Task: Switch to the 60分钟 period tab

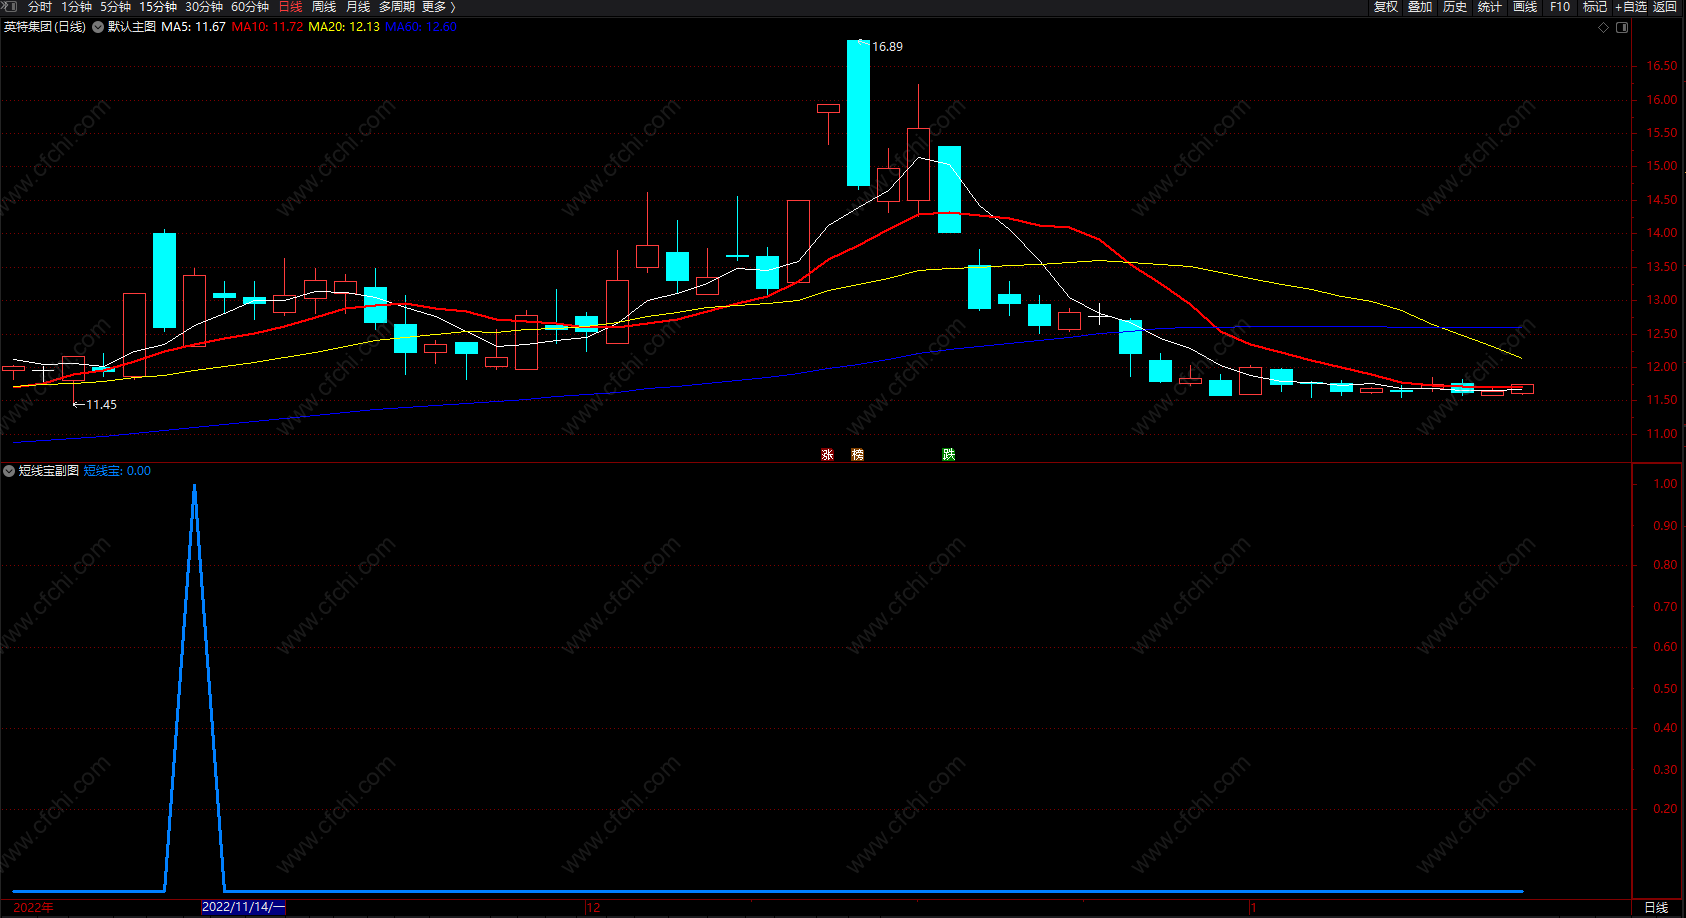Action: pyautogui.click(x=250, y=7)
